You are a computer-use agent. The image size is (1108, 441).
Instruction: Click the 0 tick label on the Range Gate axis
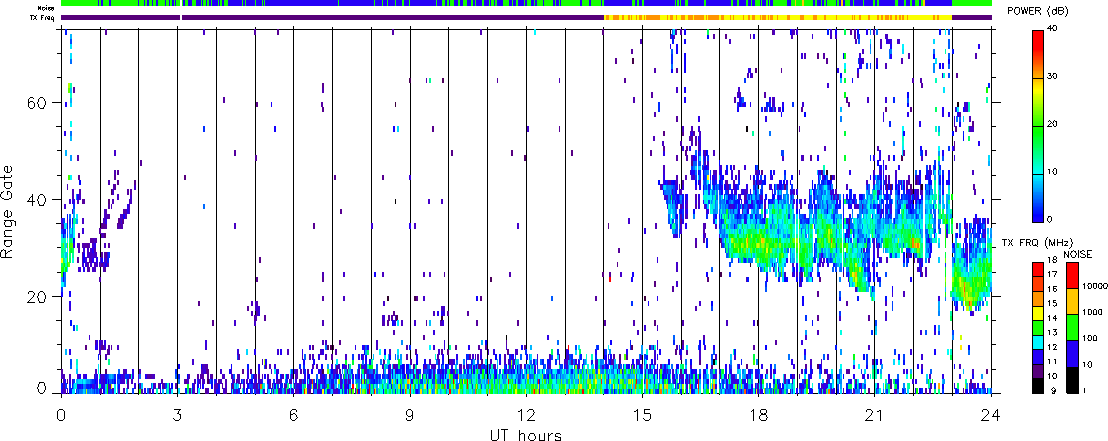coord(41,388)
